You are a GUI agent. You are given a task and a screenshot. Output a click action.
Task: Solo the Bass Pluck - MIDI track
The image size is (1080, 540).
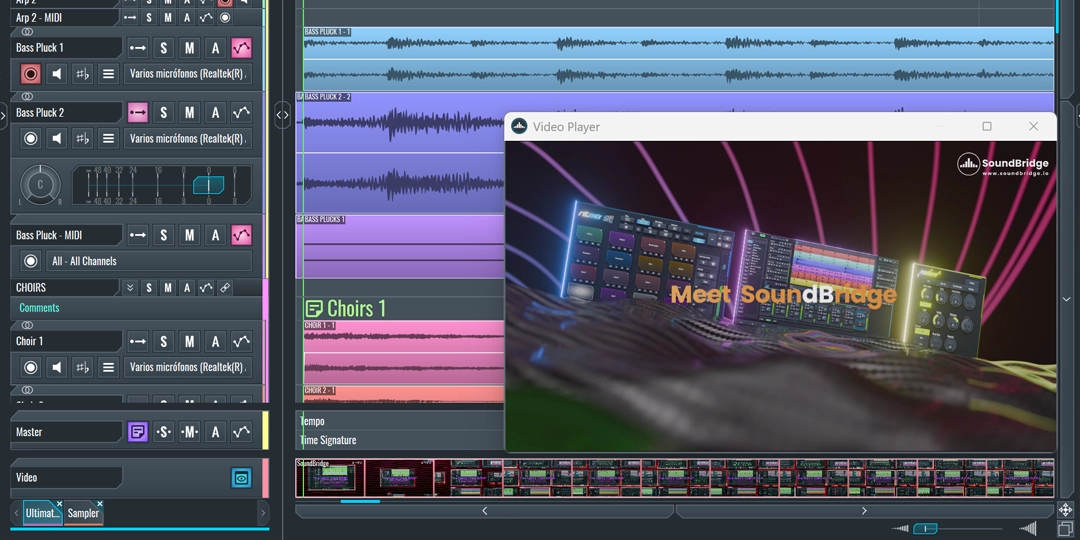(x=163, y=235)
